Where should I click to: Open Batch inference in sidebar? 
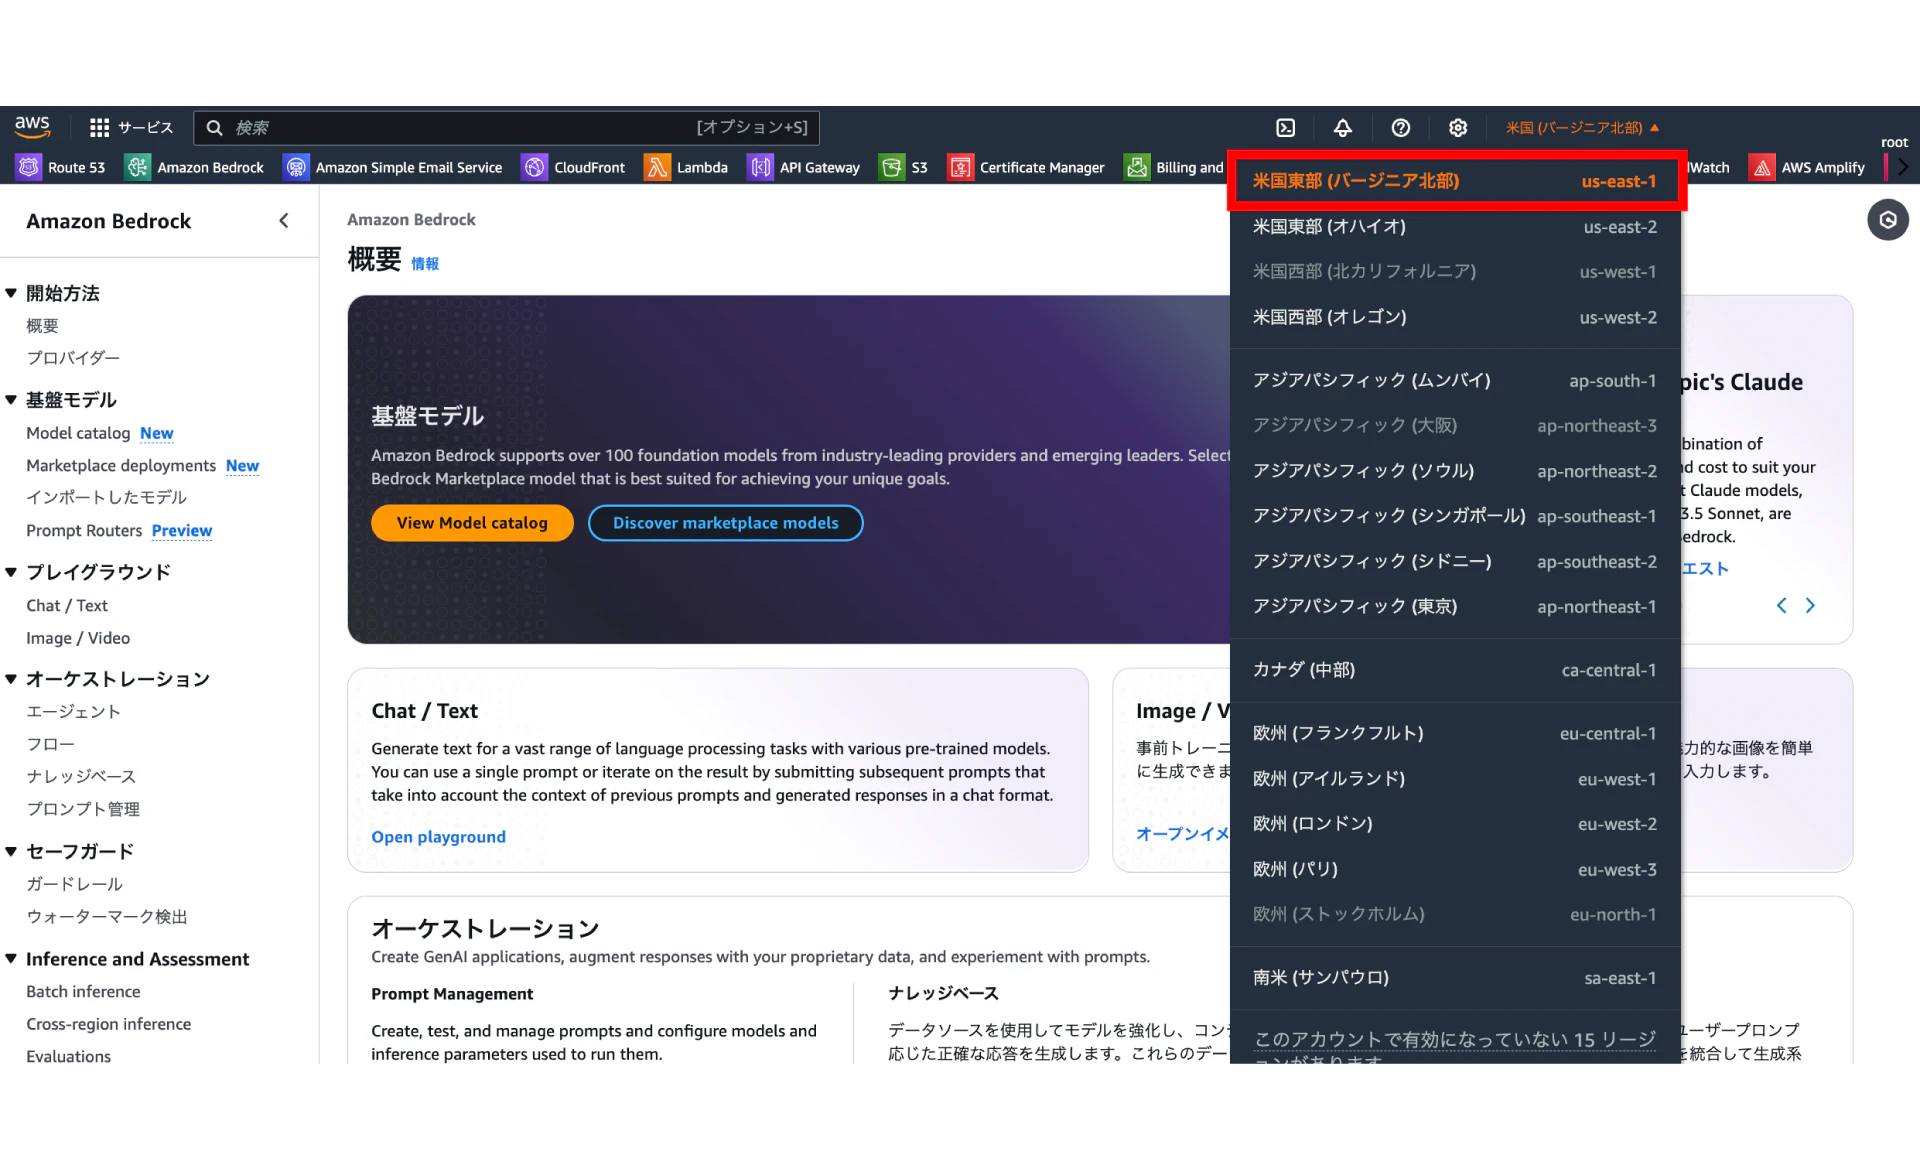83,992
